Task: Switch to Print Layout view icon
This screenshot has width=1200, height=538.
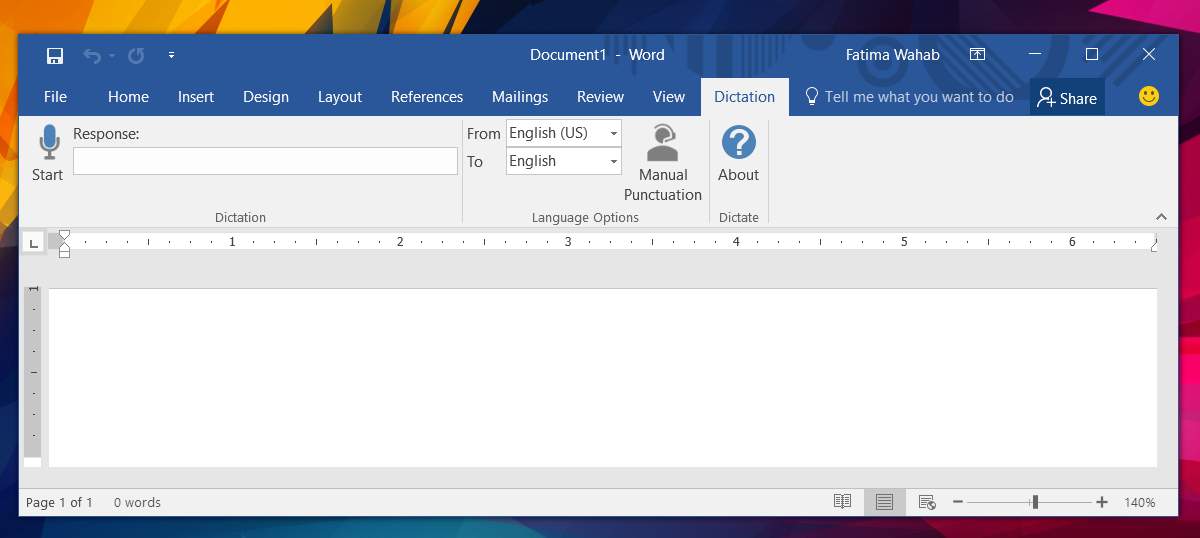Action: [884, 502]
